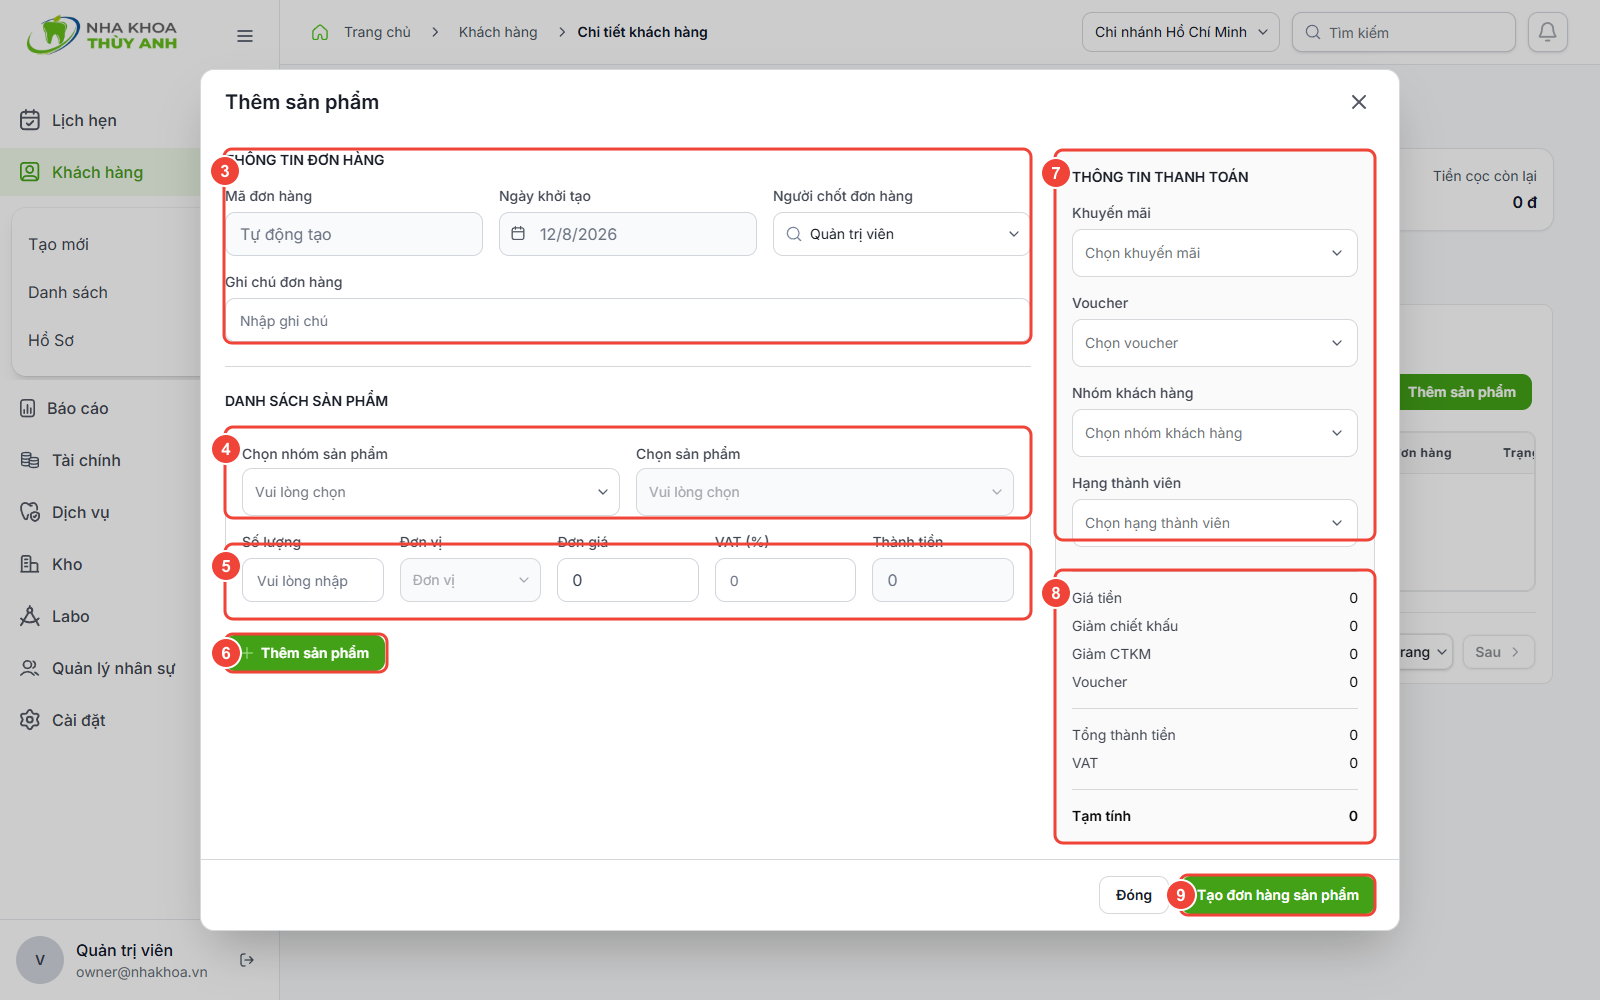1600x1000 pixels.
Task: Click the Tài chính finance icon
Action: (30, 460)
